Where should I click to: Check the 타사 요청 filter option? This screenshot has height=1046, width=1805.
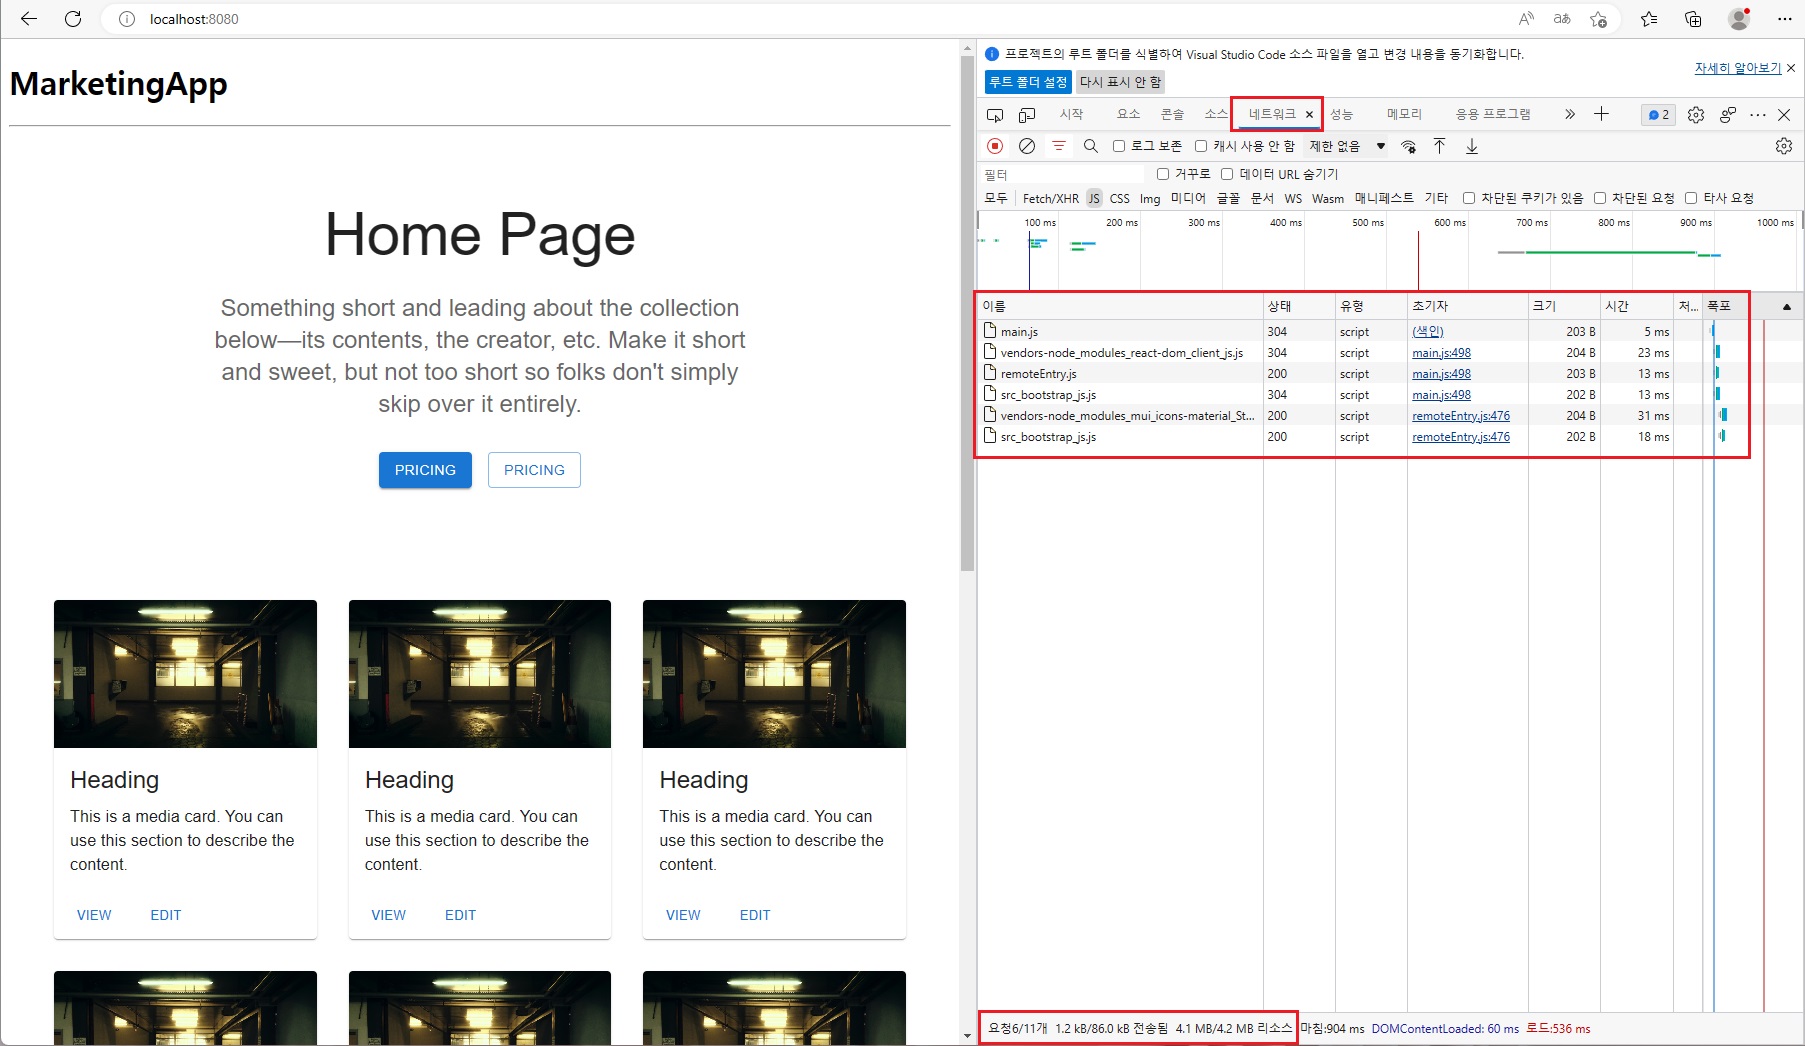pos(1691,198)
